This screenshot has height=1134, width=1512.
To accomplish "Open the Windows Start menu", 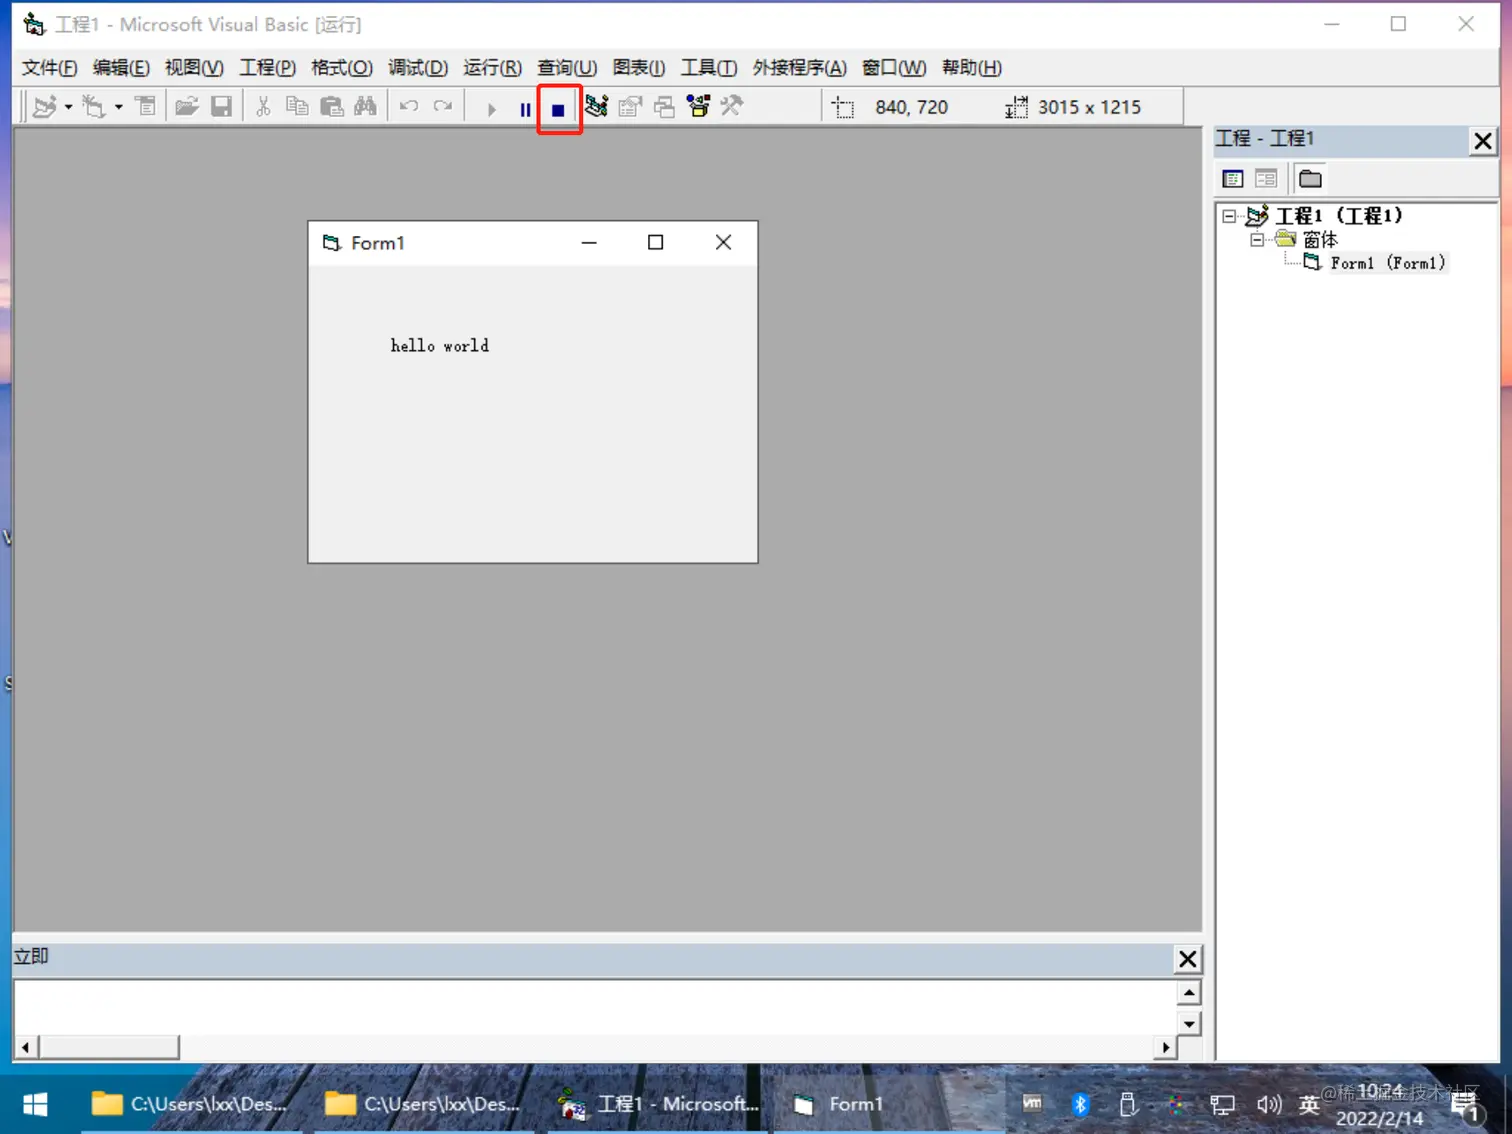I will point(36,1104).
